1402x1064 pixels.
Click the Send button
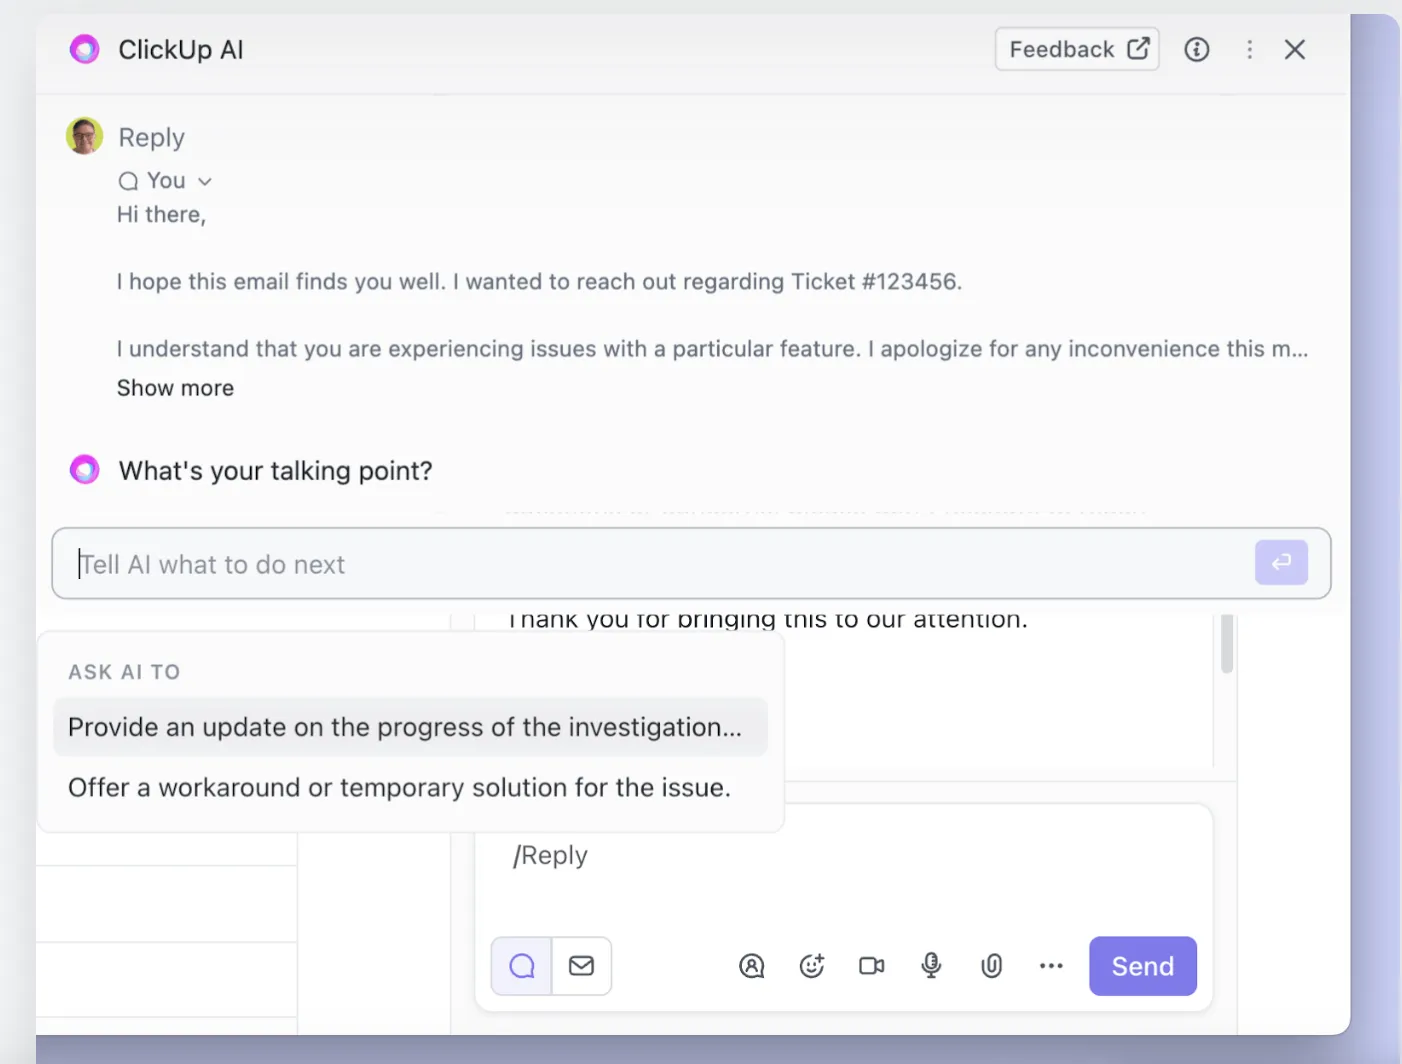pos(1143,966)
